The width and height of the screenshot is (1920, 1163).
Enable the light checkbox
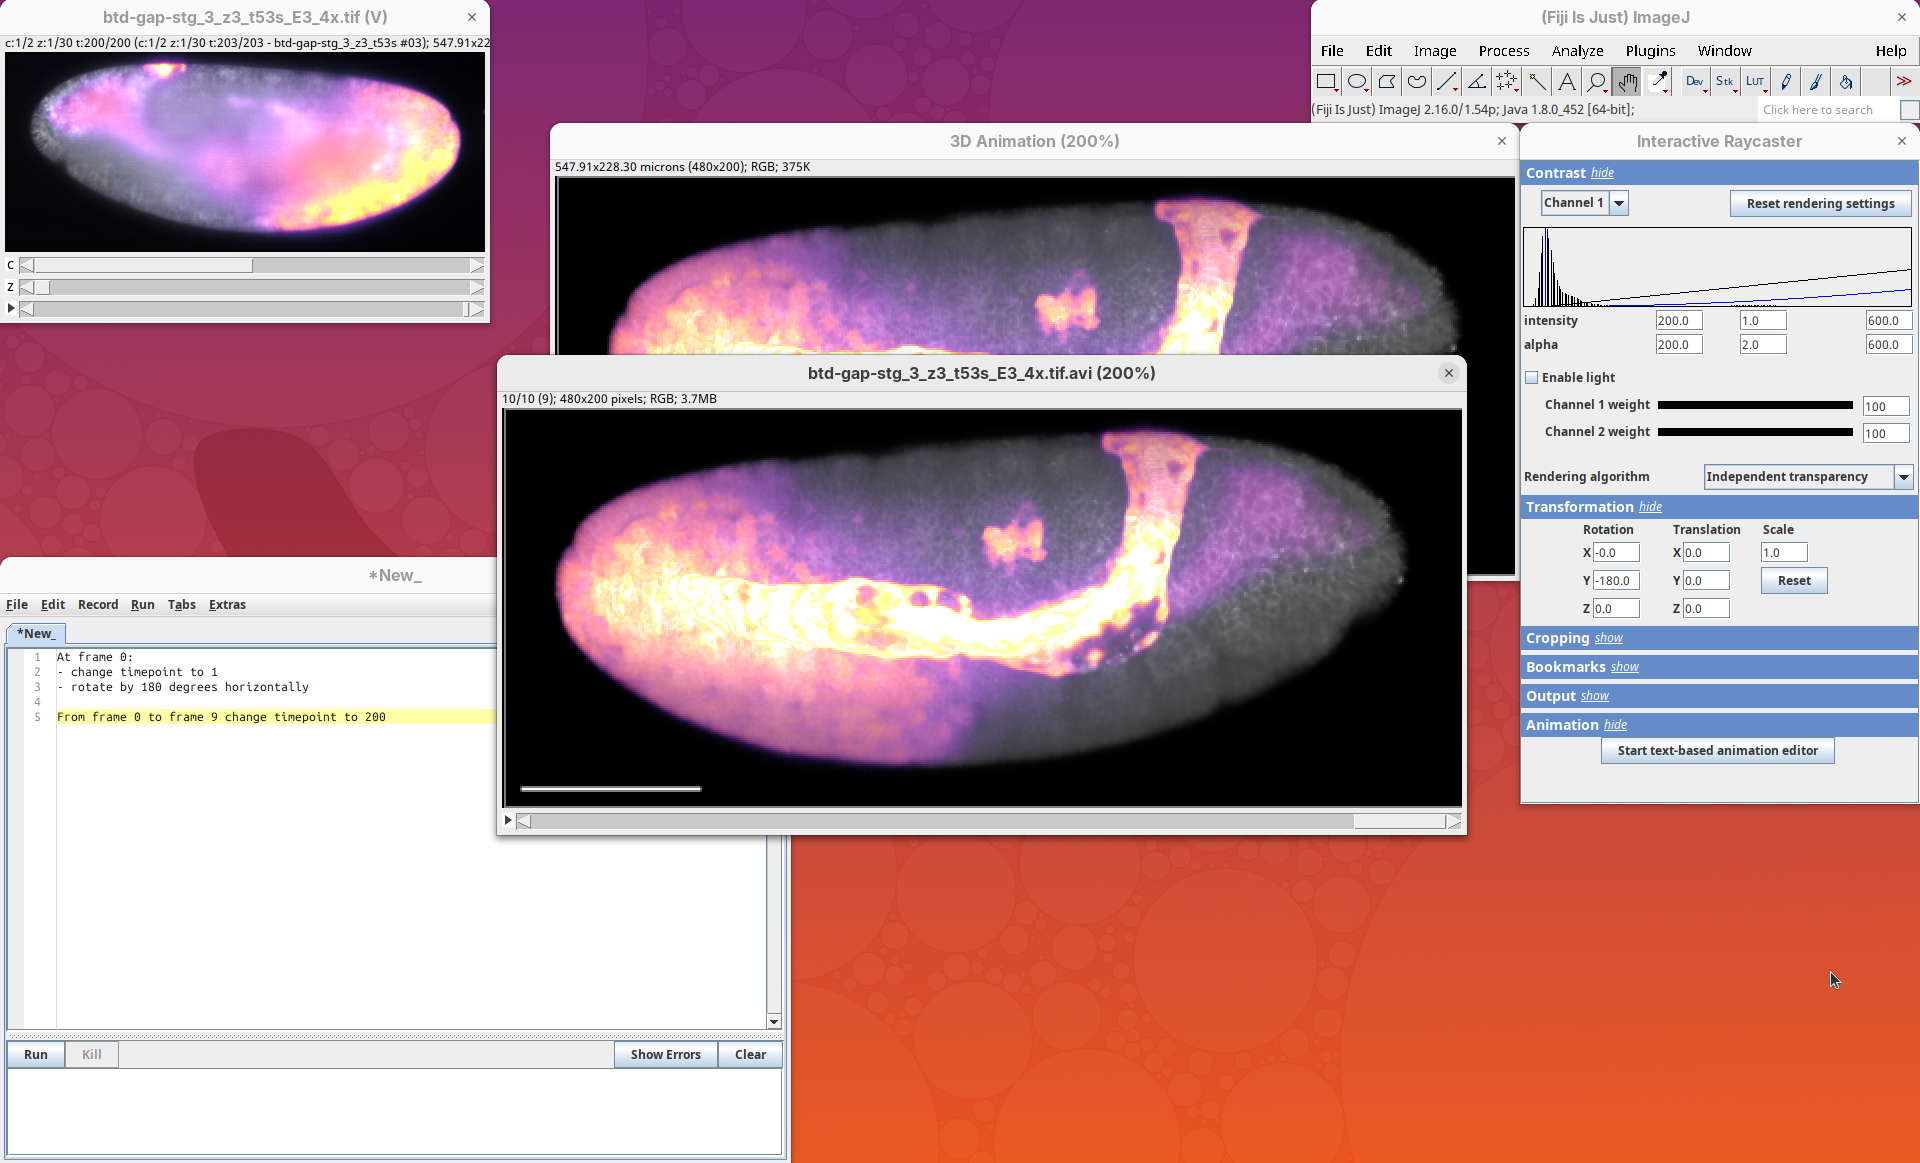(1531, 378)
